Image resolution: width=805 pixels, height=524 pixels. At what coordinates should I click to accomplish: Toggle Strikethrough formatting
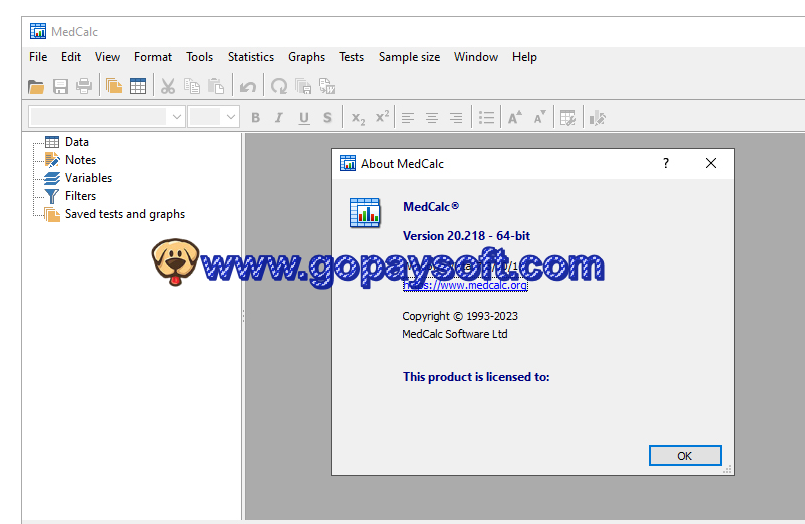click(327, 118)
